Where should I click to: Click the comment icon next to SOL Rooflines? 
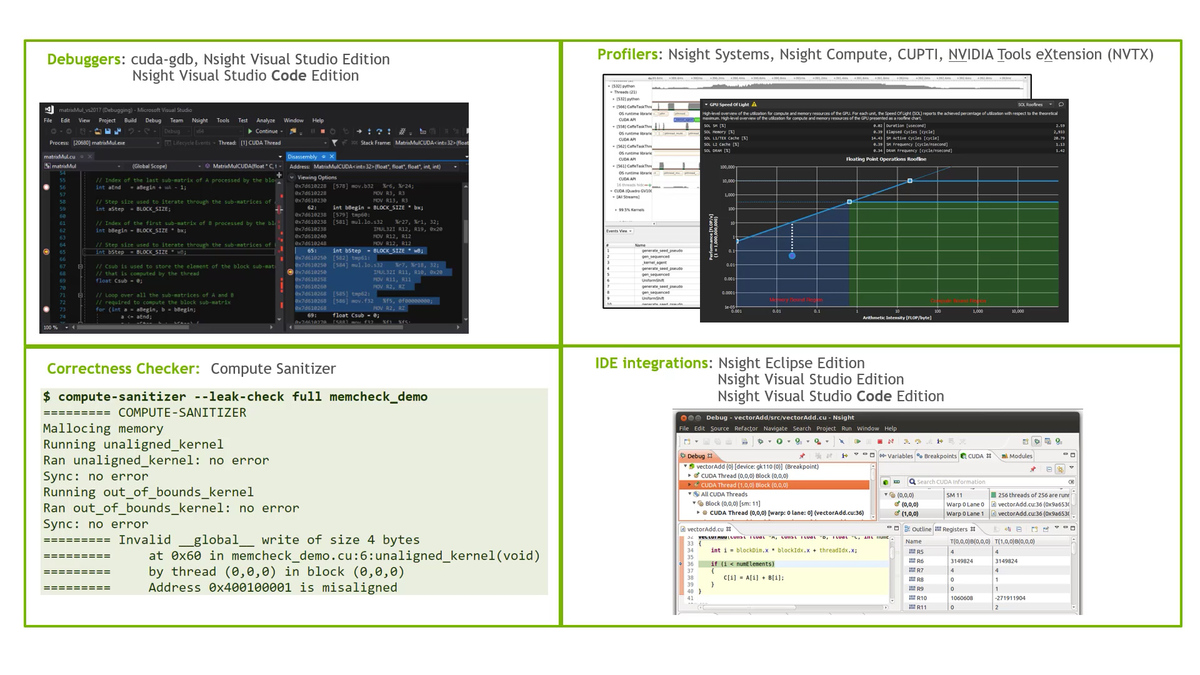[1061, 104]
